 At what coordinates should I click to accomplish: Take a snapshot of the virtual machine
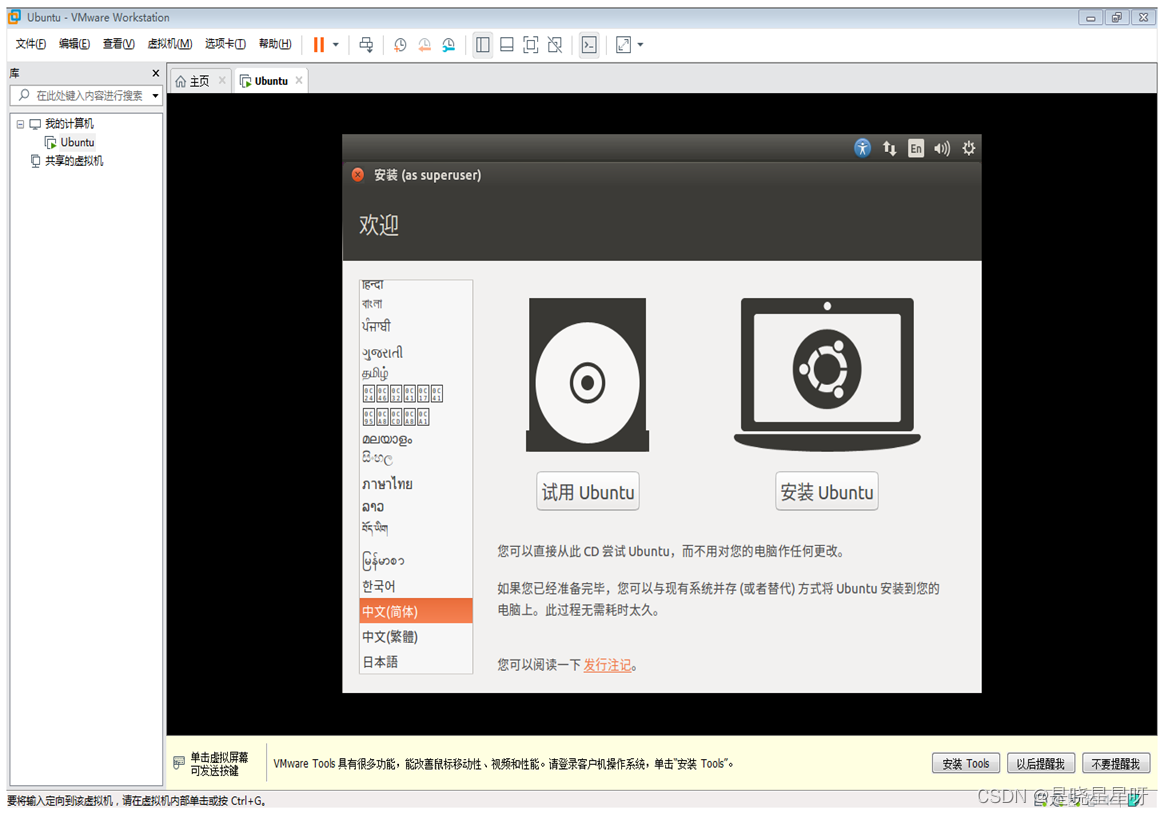(x=400, y=44)
